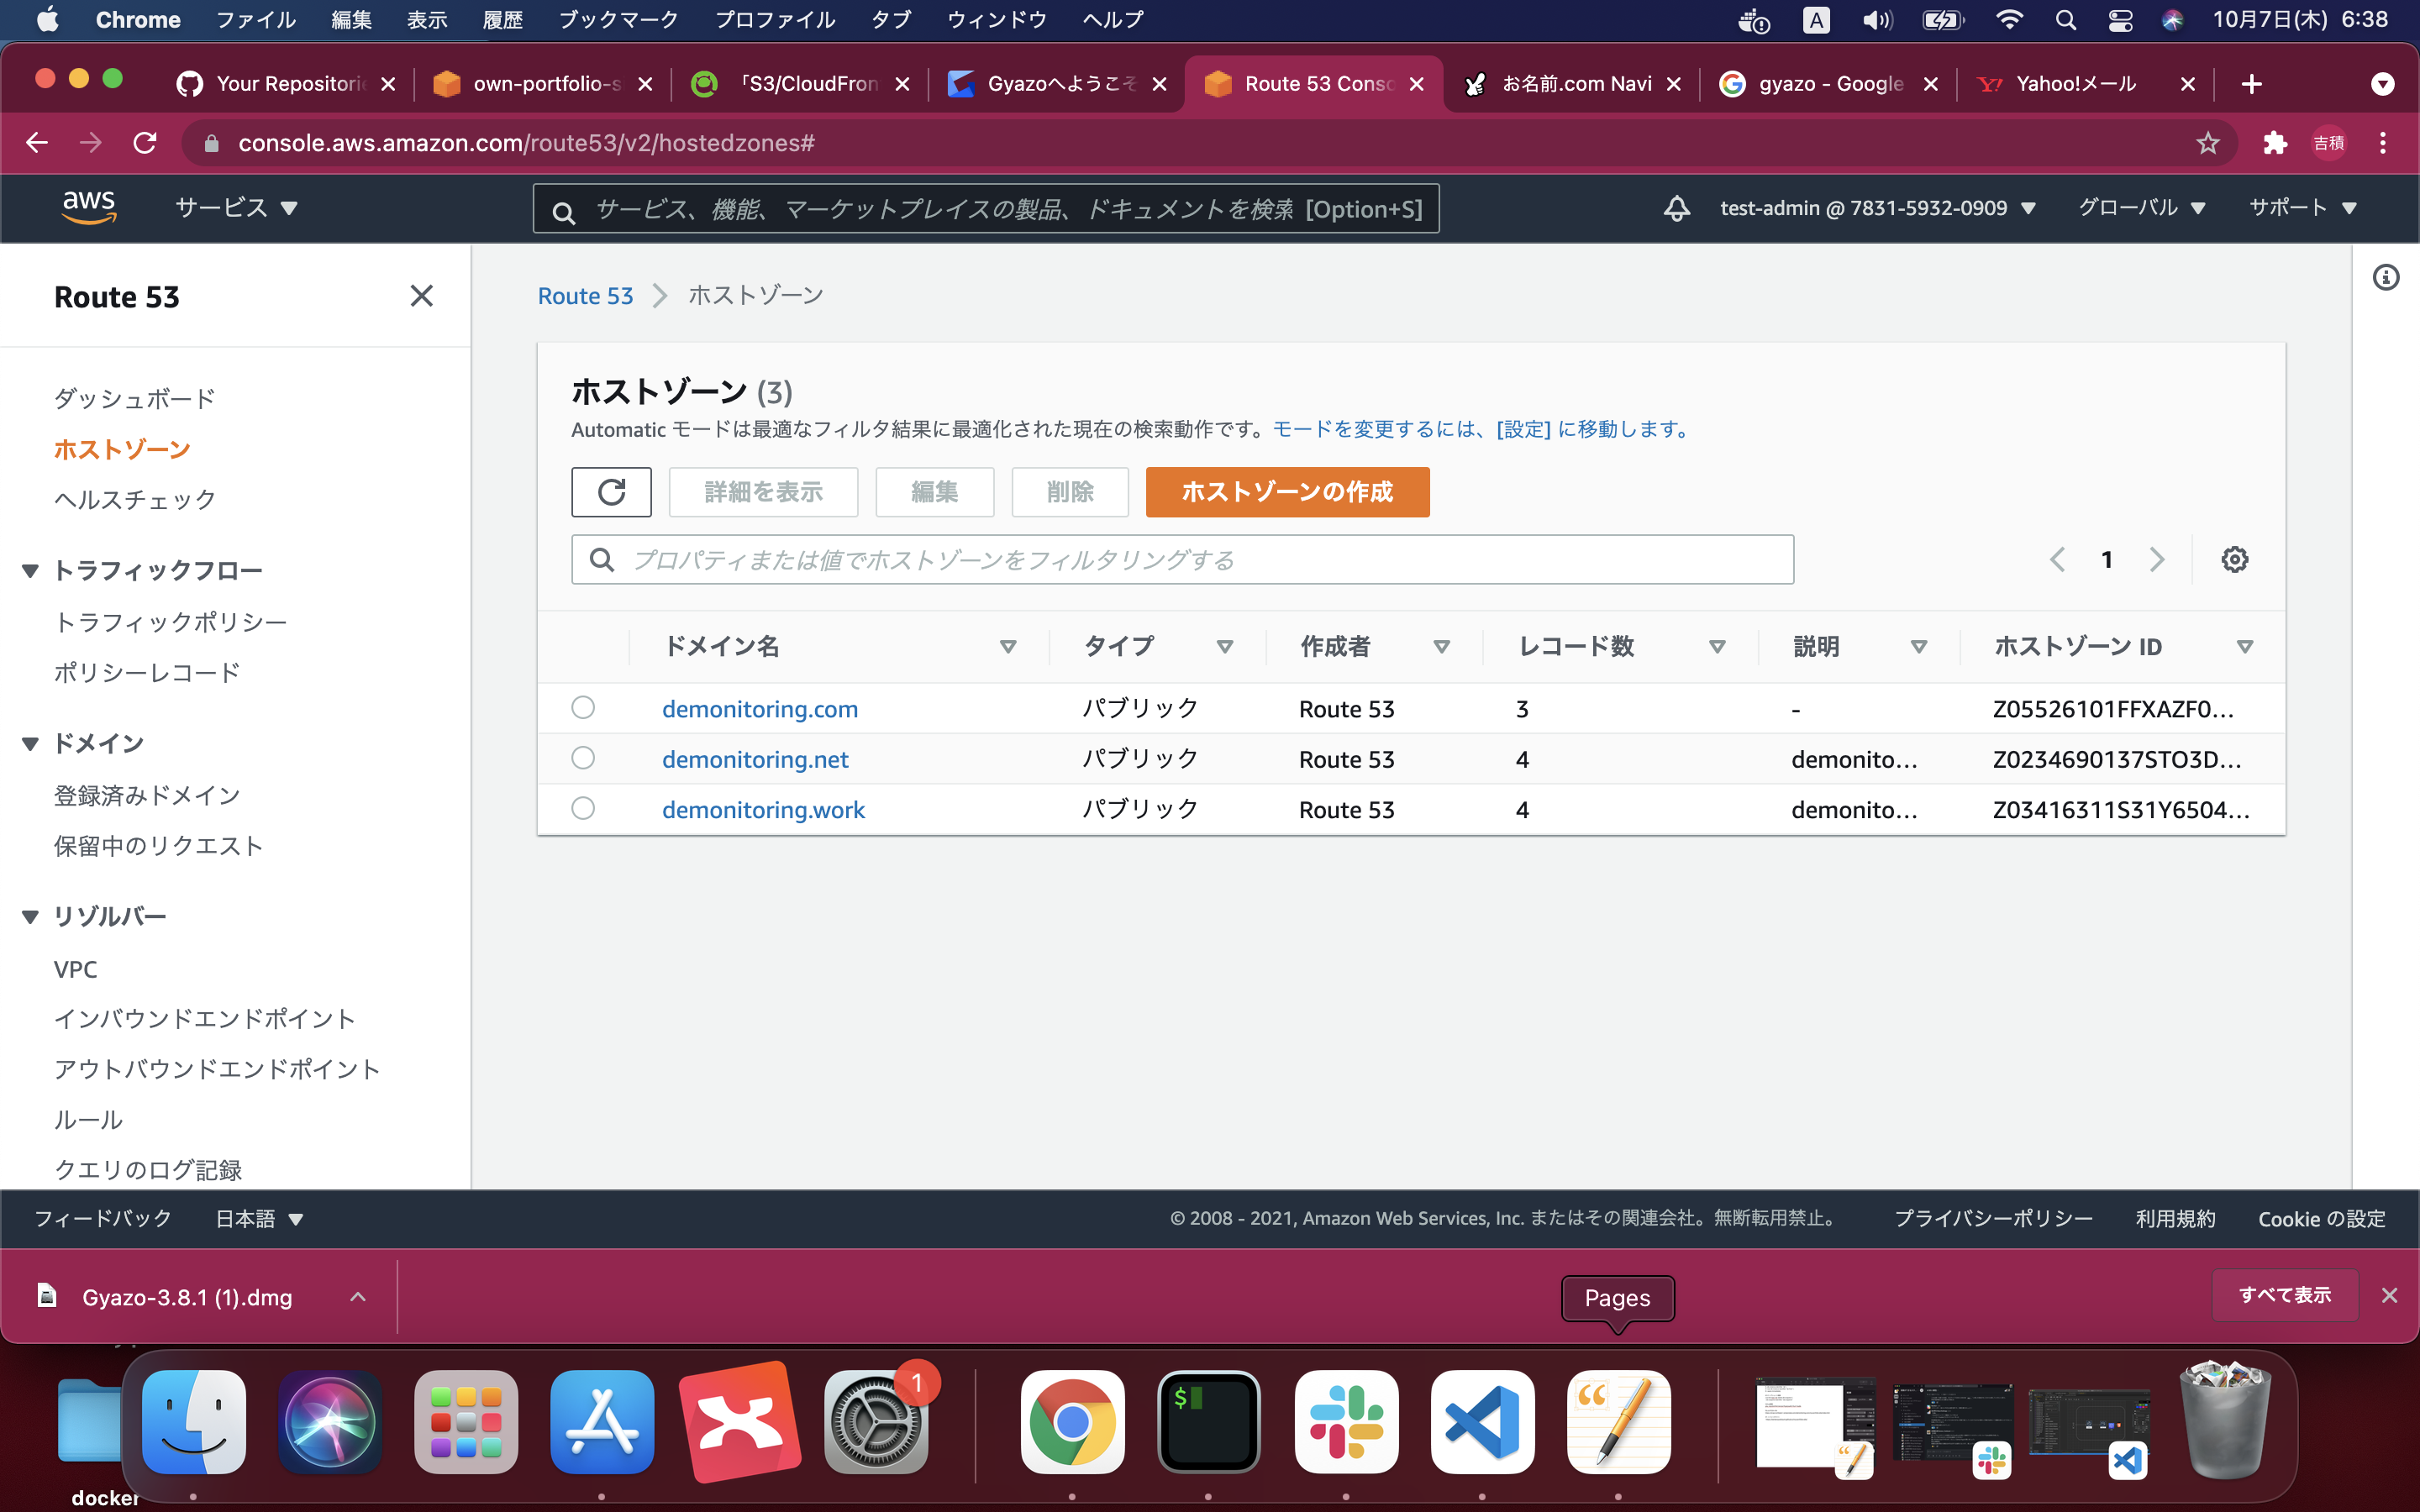Open the demonitoring.com hosted zone link
The width and height of the screenshot is (2420, 1512).
[x=760, y=708]
